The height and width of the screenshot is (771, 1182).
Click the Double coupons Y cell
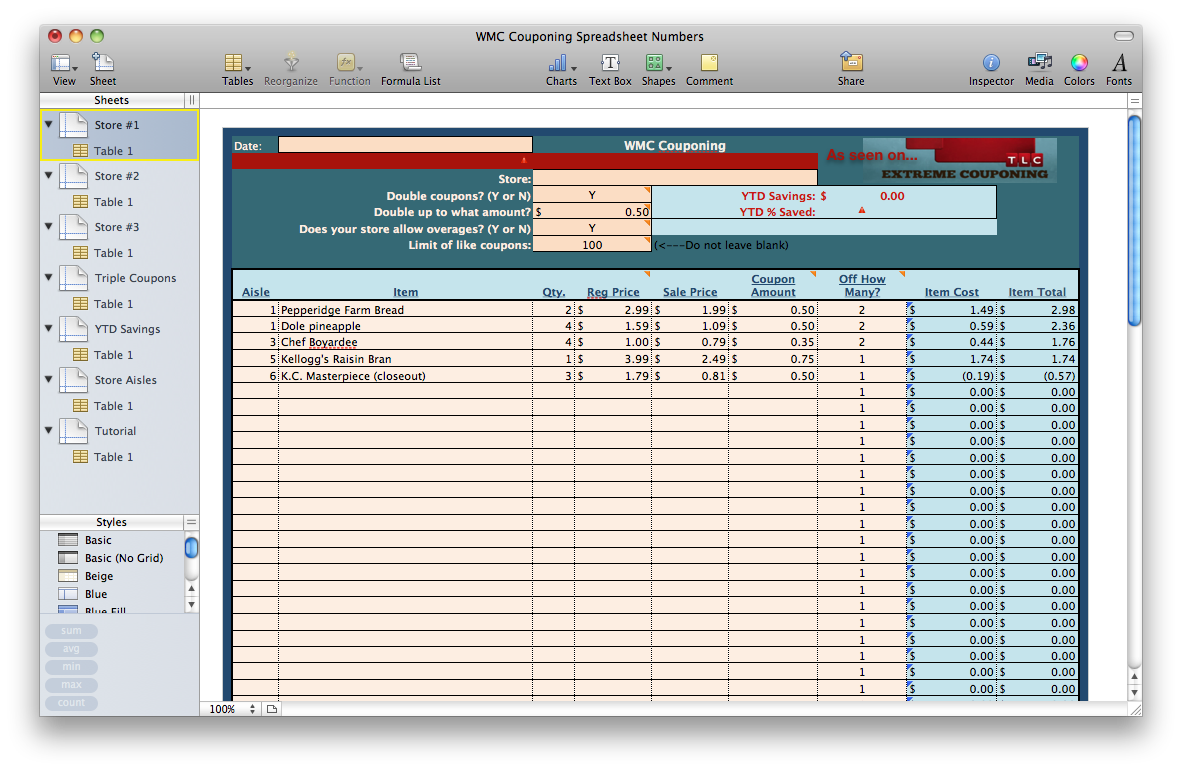click(x=592, y=195)
